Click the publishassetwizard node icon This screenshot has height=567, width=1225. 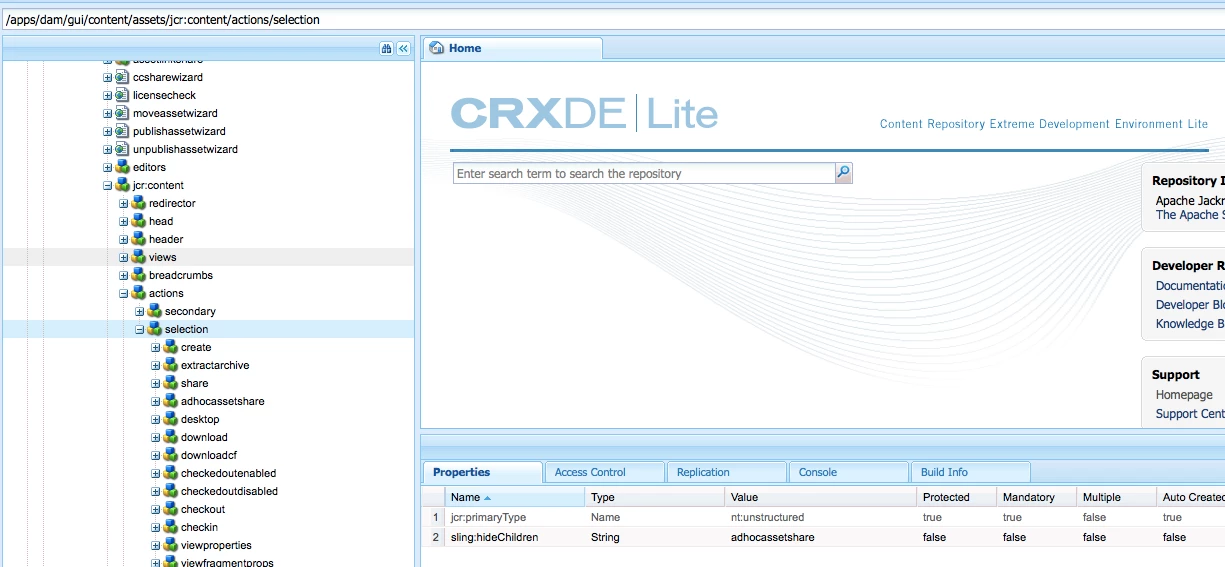tap(122, 131)
